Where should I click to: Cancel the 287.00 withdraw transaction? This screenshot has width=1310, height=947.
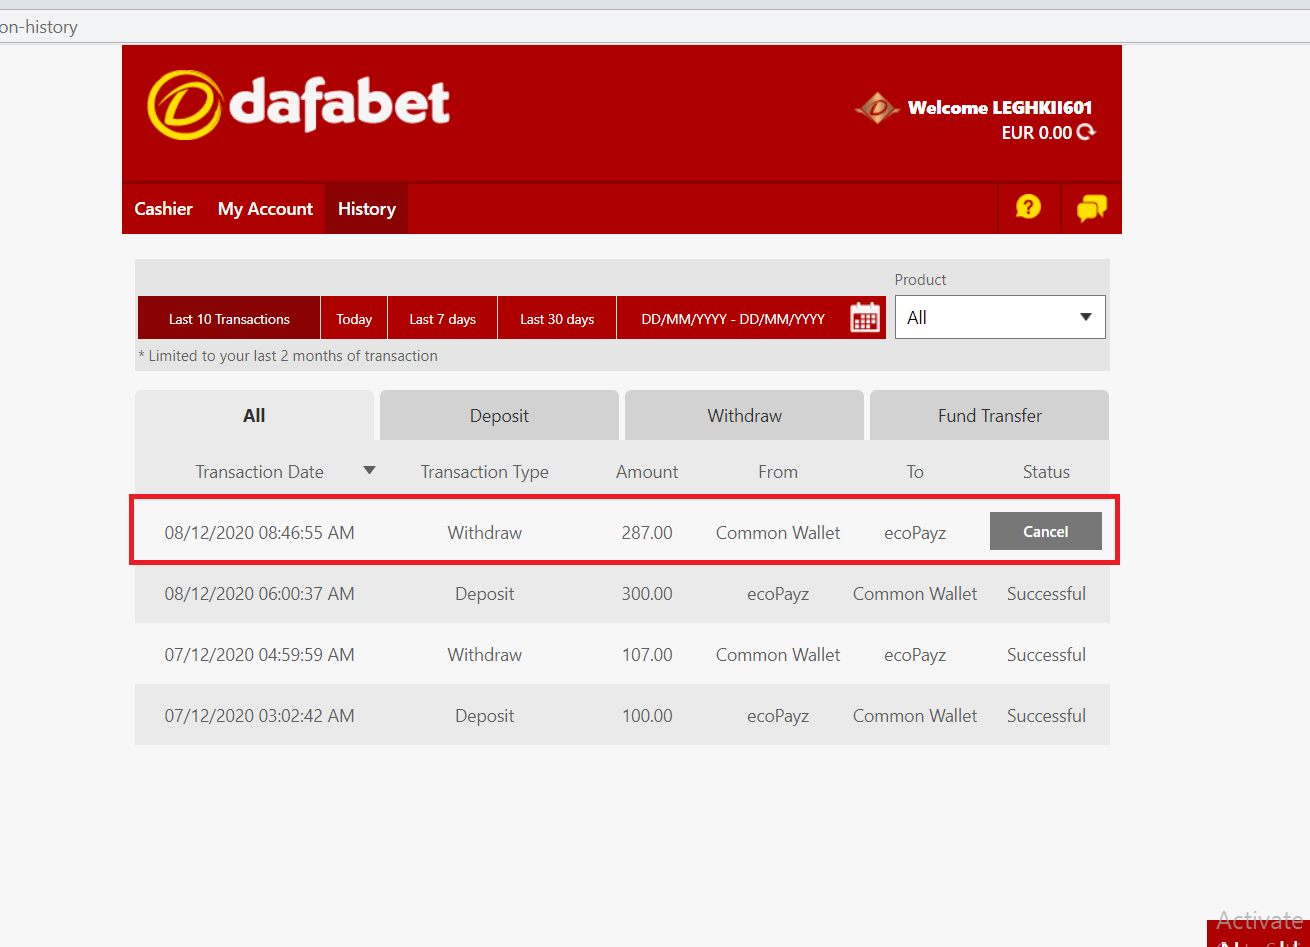point(1046,531)
